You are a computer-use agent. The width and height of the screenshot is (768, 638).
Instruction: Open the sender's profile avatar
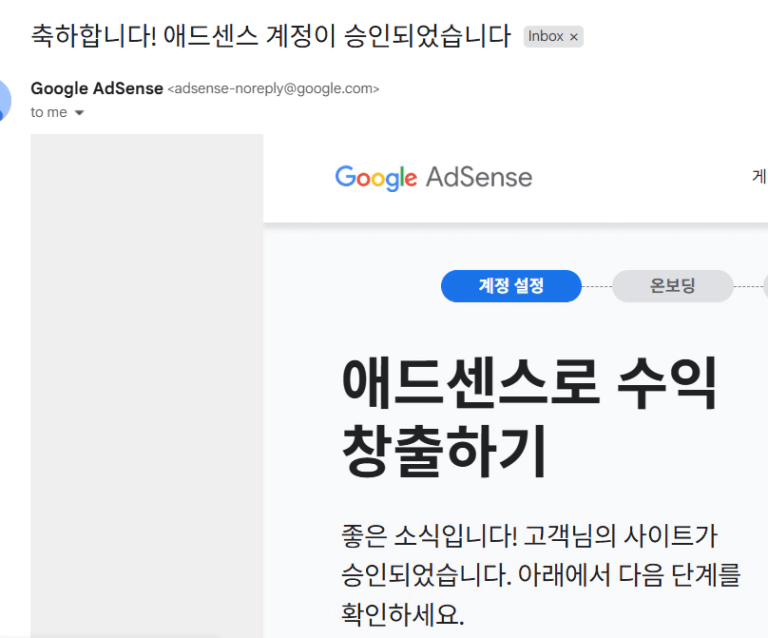click(4, 100)
